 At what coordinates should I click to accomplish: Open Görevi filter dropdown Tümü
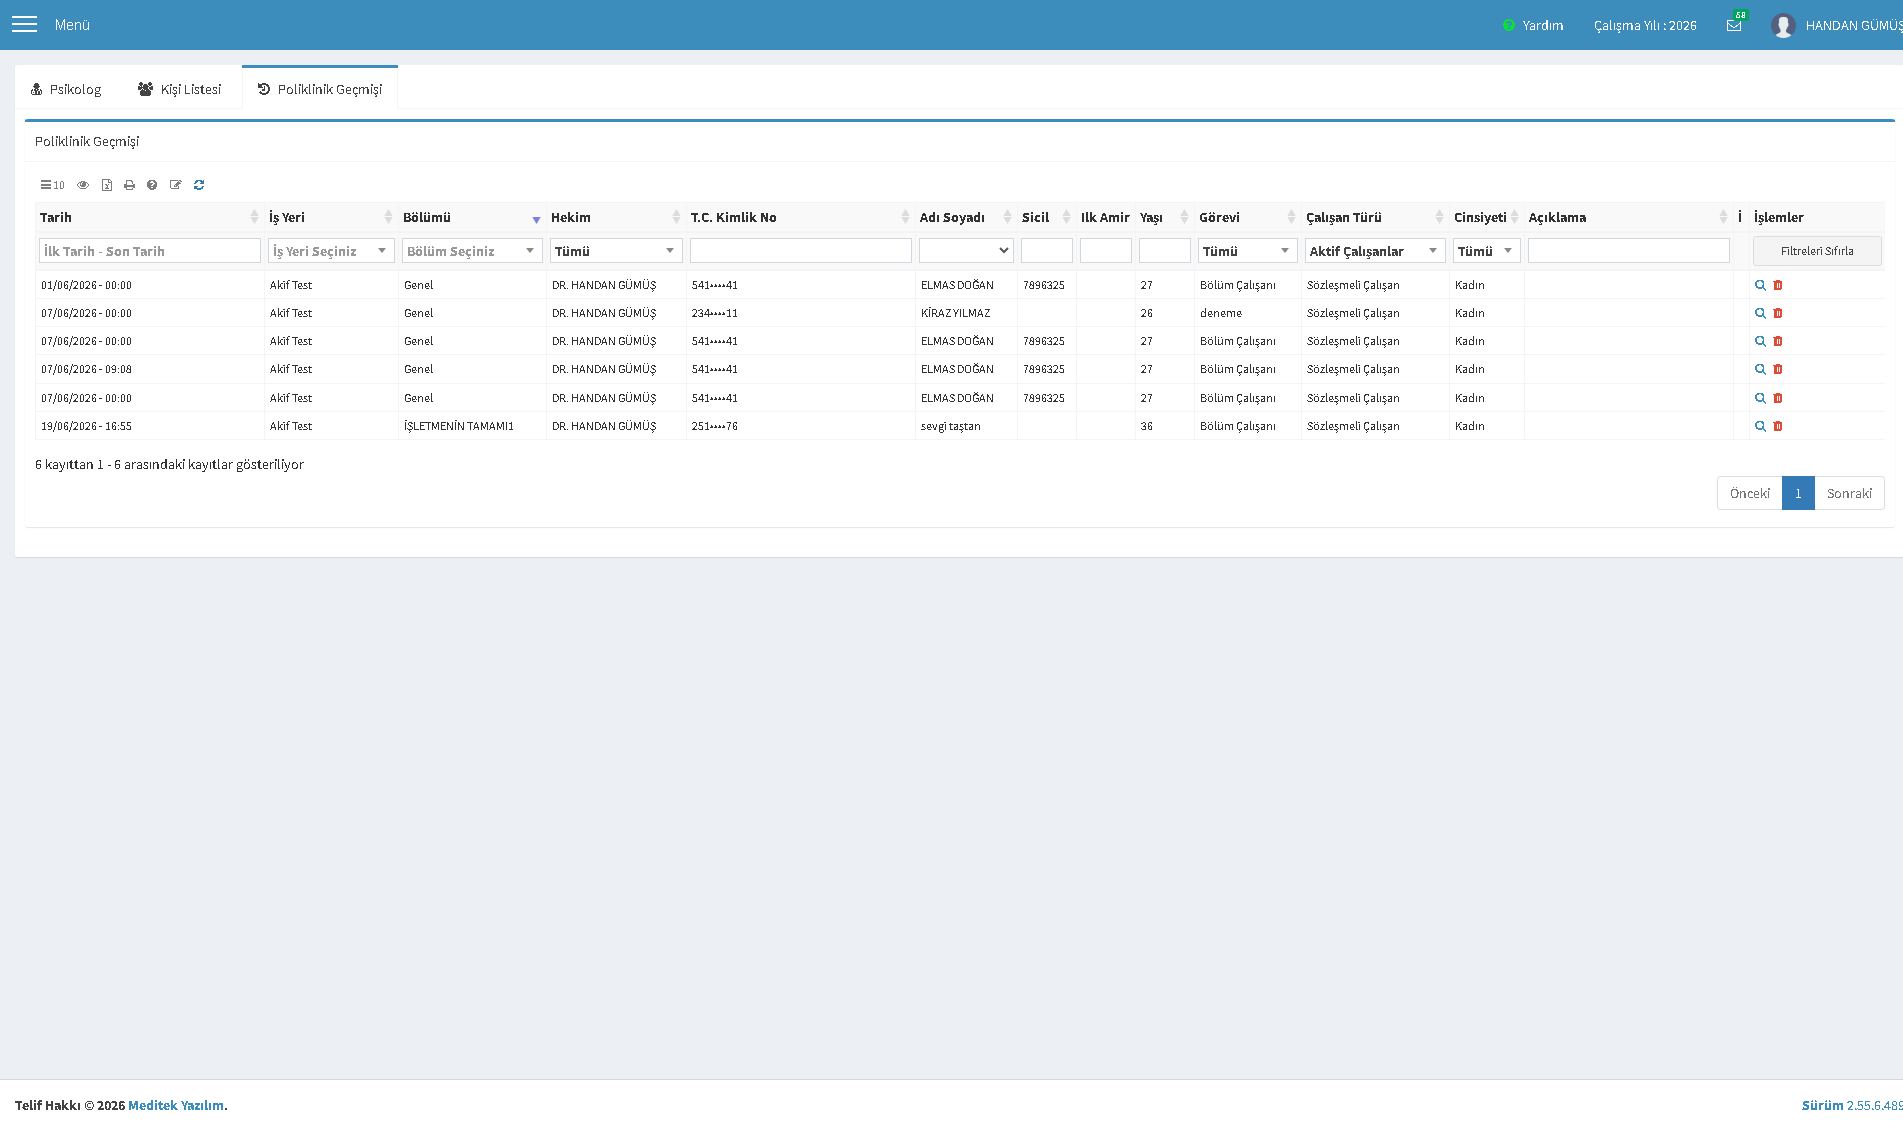(1248, 251)
